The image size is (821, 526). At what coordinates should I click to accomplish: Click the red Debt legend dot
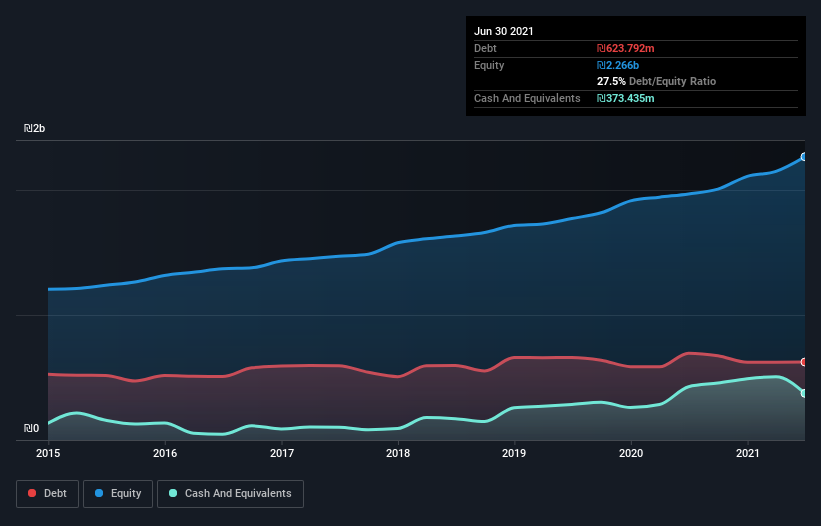pyautogui.click(x=32, y=493)
